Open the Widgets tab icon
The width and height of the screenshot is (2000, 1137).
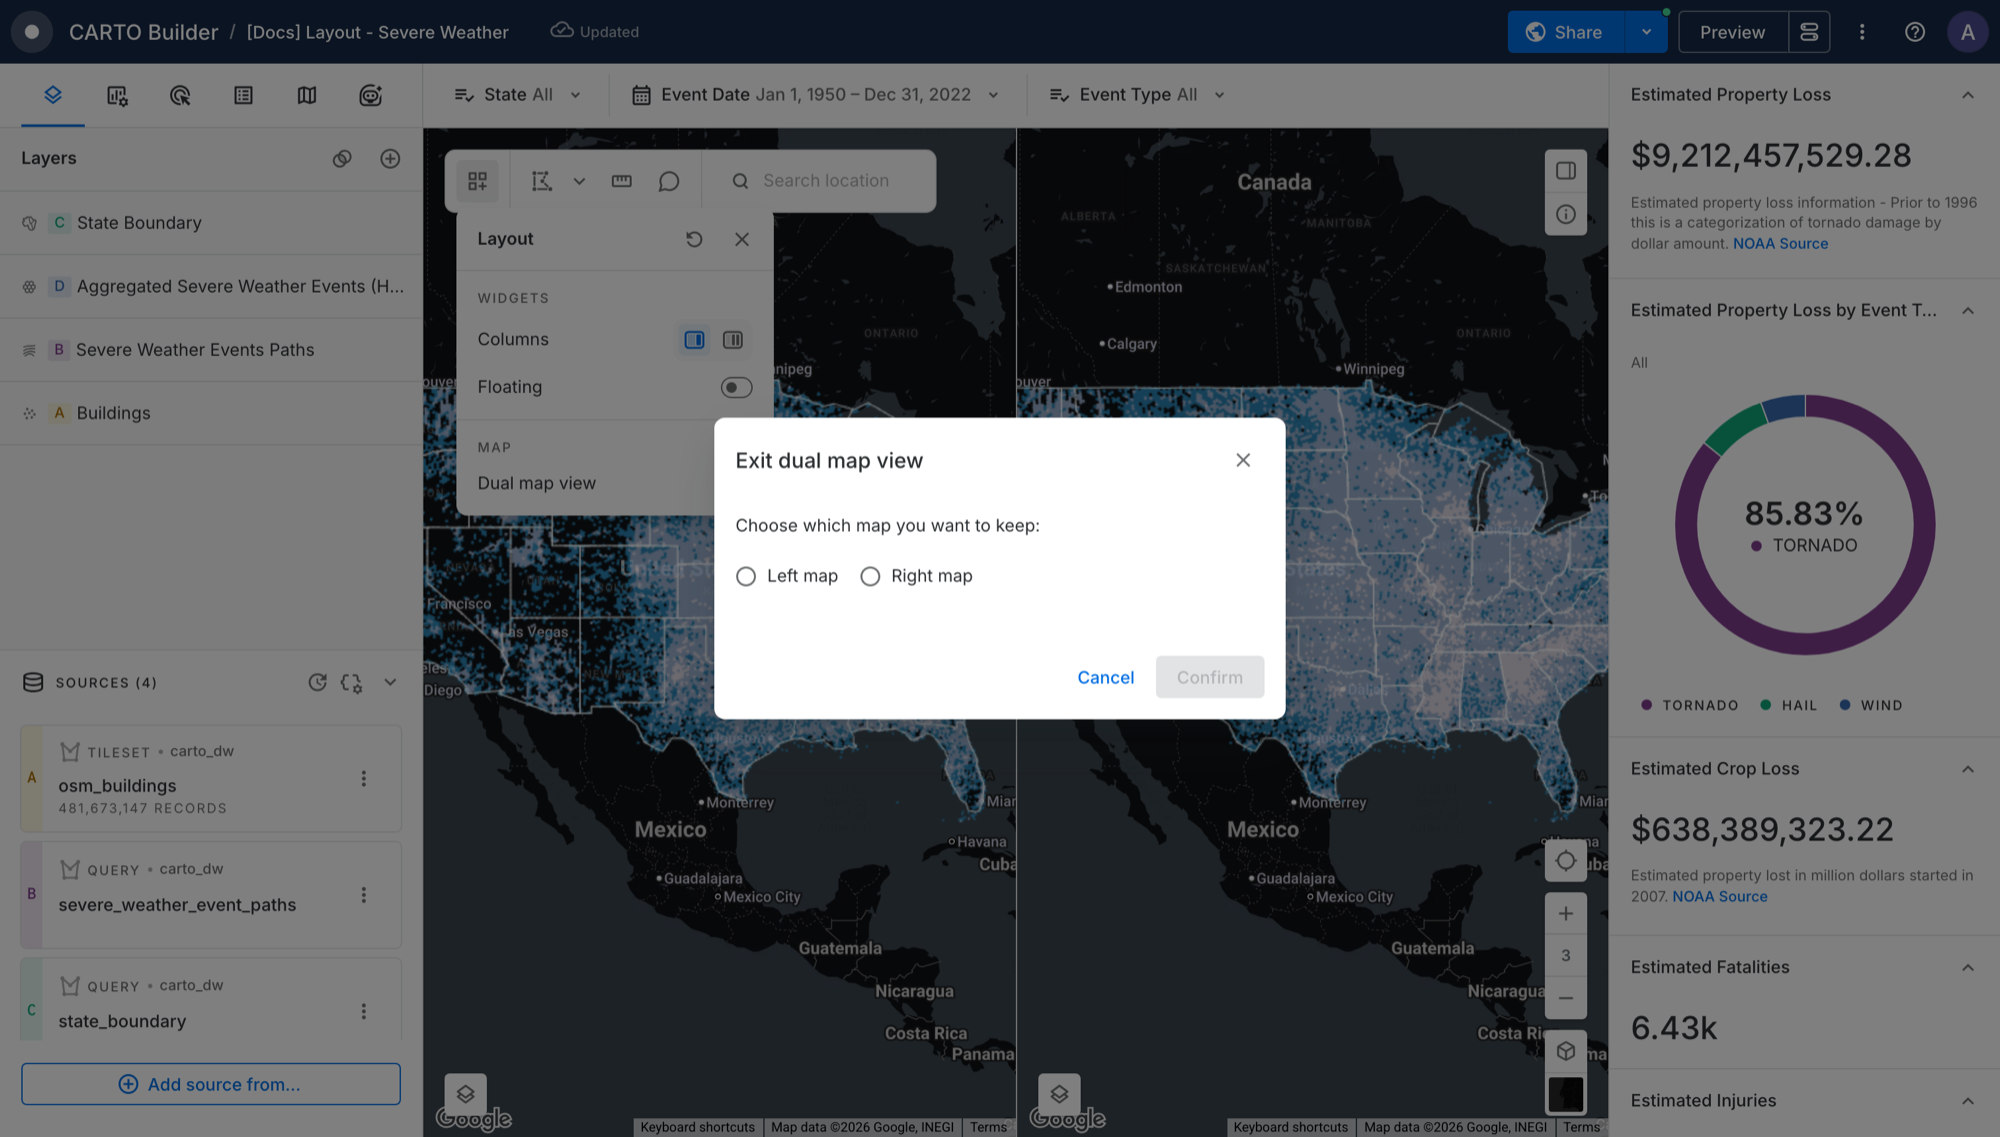(x=117, y=95)
